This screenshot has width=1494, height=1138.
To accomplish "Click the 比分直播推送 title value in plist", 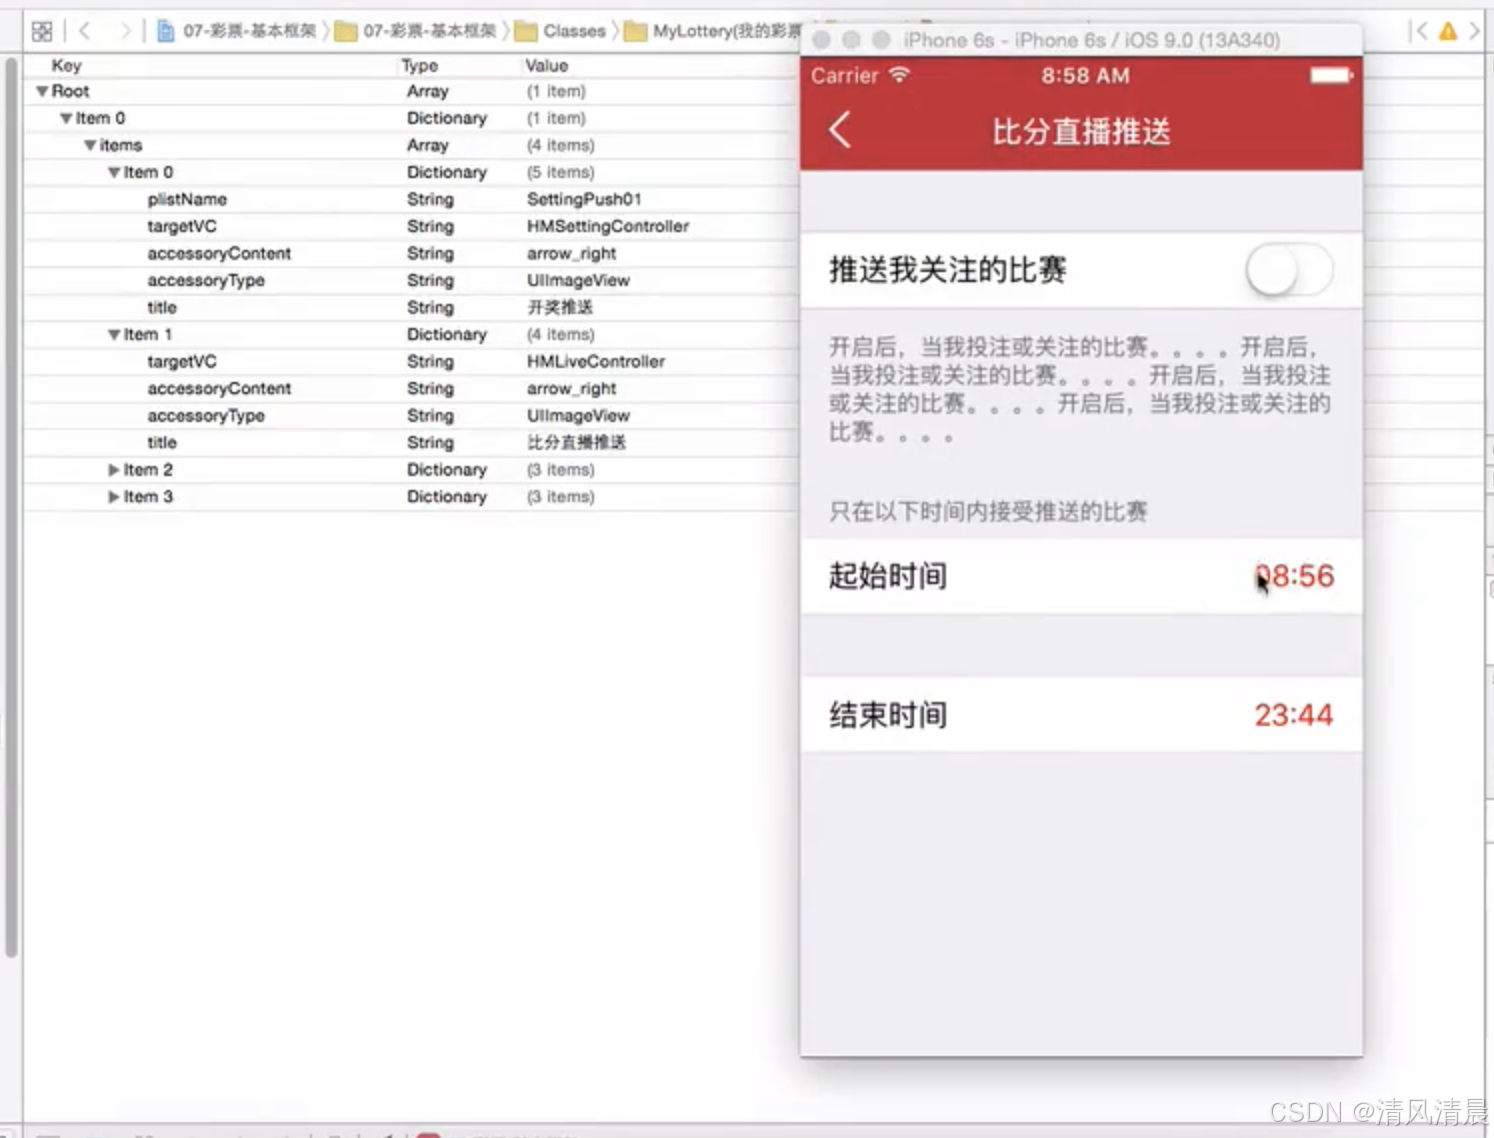I will pos(576,442).
